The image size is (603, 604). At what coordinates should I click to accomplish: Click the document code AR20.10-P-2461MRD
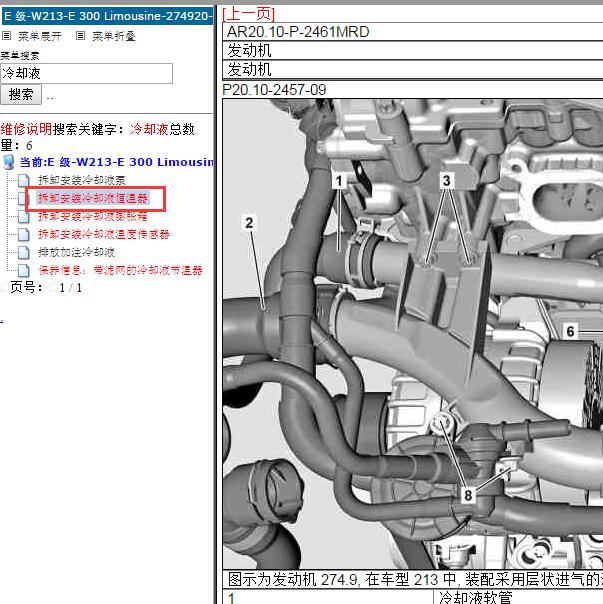(x=298, y=32)
